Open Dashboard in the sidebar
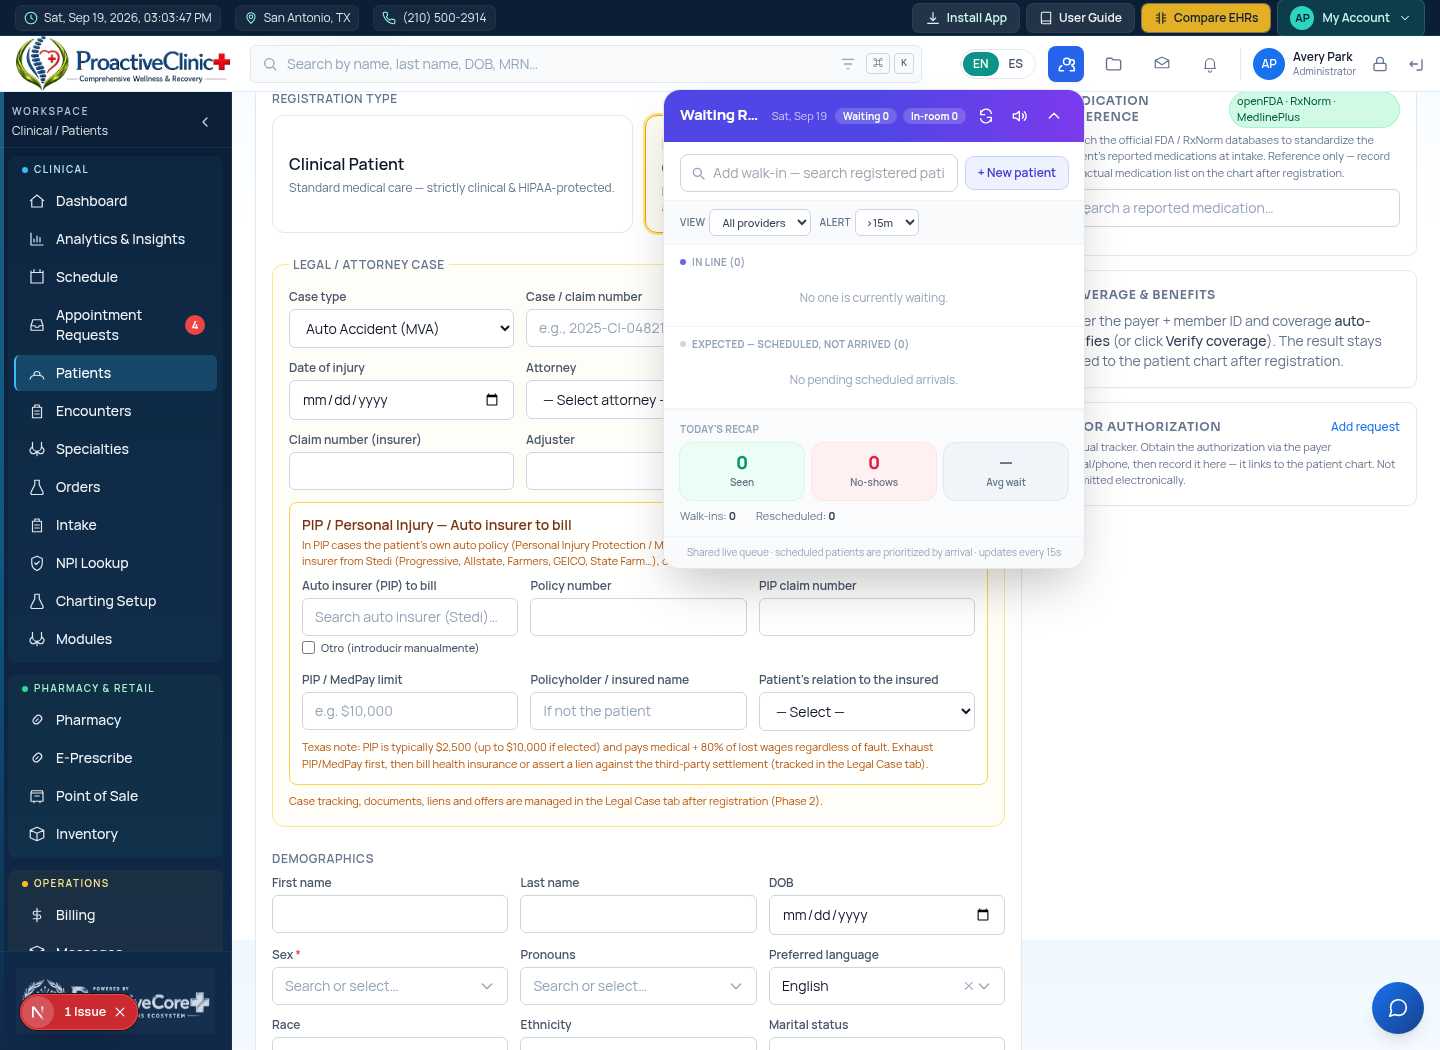This screenshot has width=1440, height=1050. [x=116, y=201]
